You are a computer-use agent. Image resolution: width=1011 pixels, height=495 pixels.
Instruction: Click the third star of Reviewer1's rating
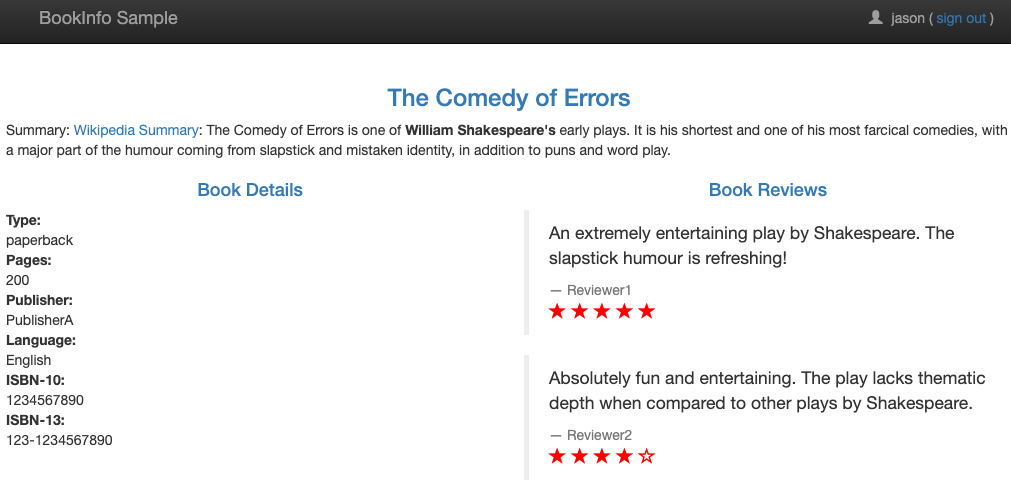(x=602, y=312)
